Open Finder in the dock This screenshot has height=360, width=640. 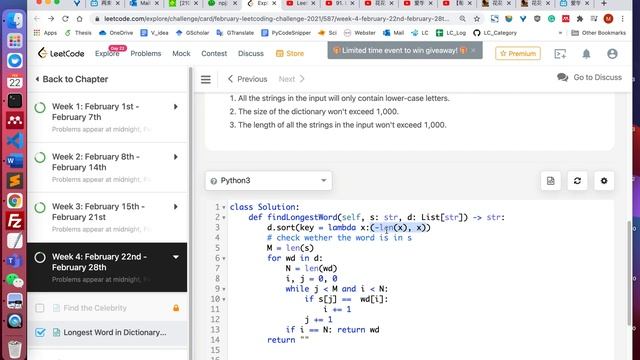(15, 21)
